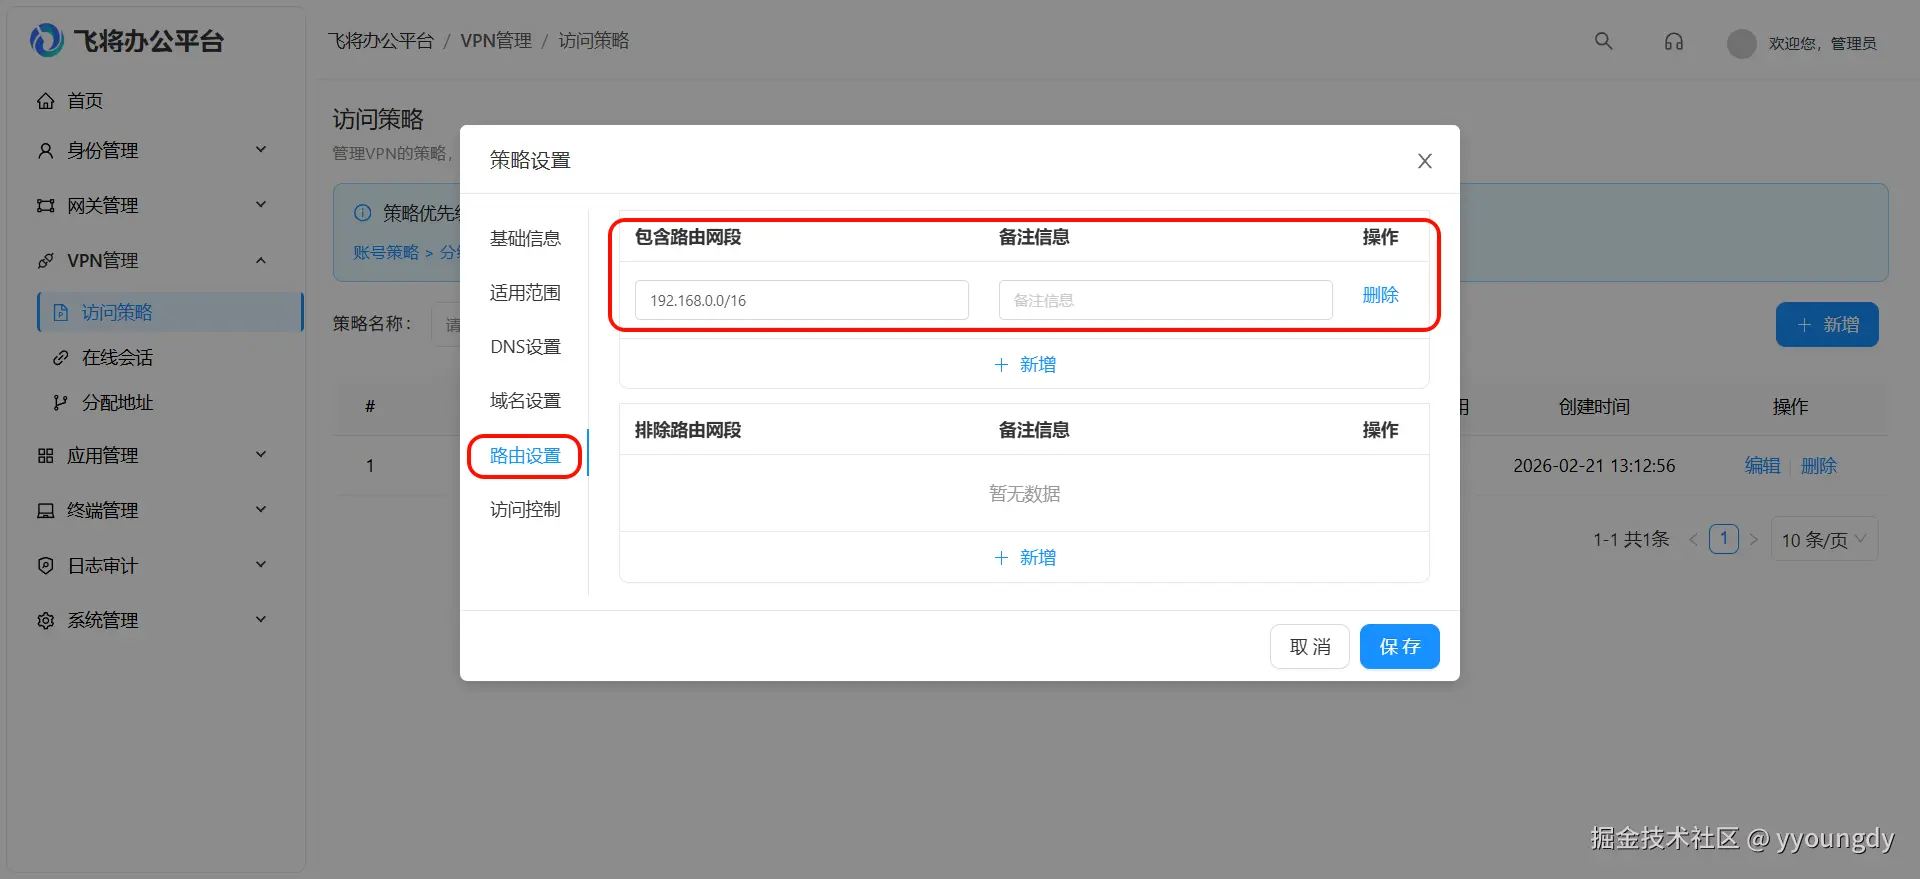Expand the 身份管理 menu chevron

pyautogui.click(x=261, y=150)
